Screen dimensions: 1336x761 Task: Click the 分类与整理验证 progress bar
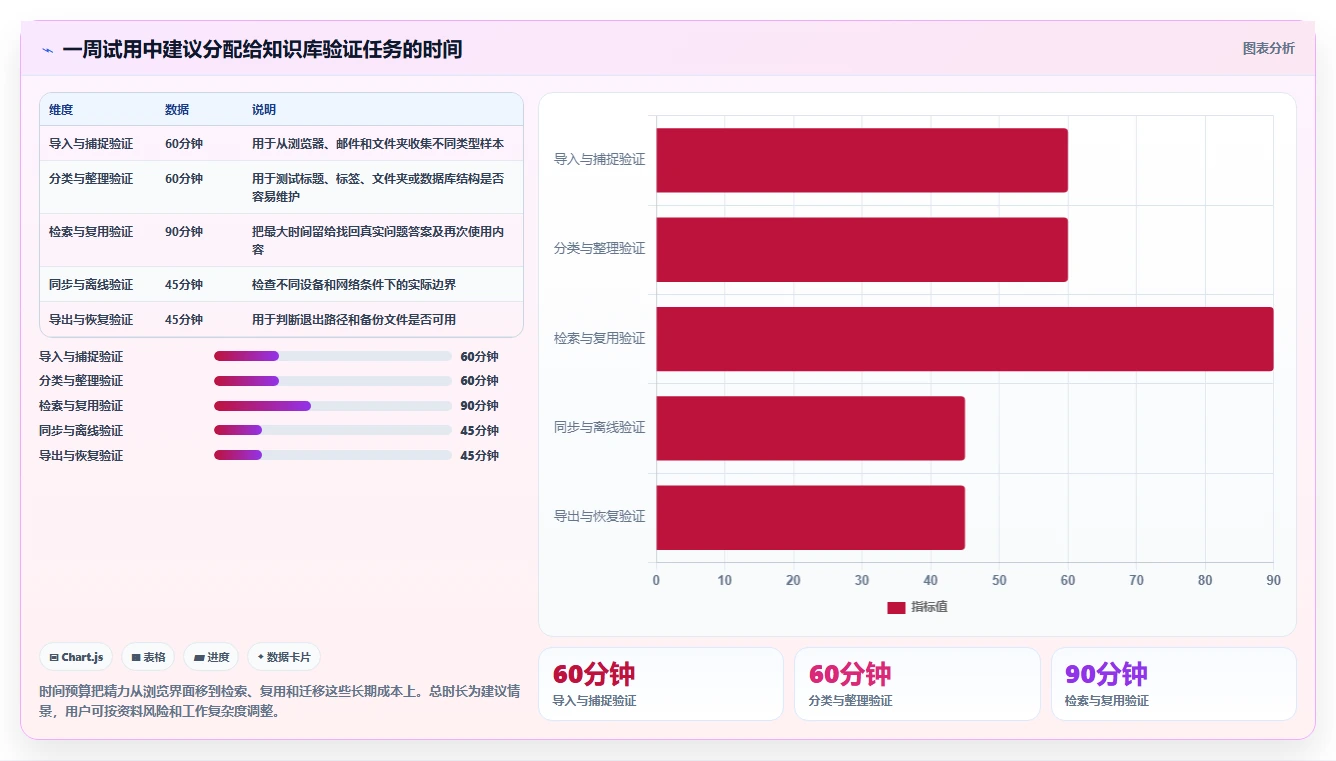pyautogui.click(x=333, y=381)
